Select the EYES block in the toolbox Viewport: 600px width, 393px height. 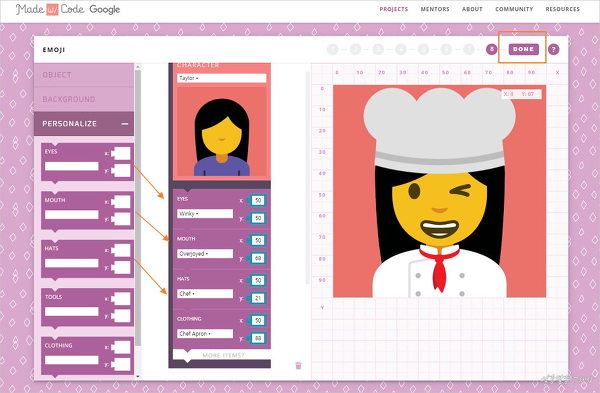tap(87, 162)
